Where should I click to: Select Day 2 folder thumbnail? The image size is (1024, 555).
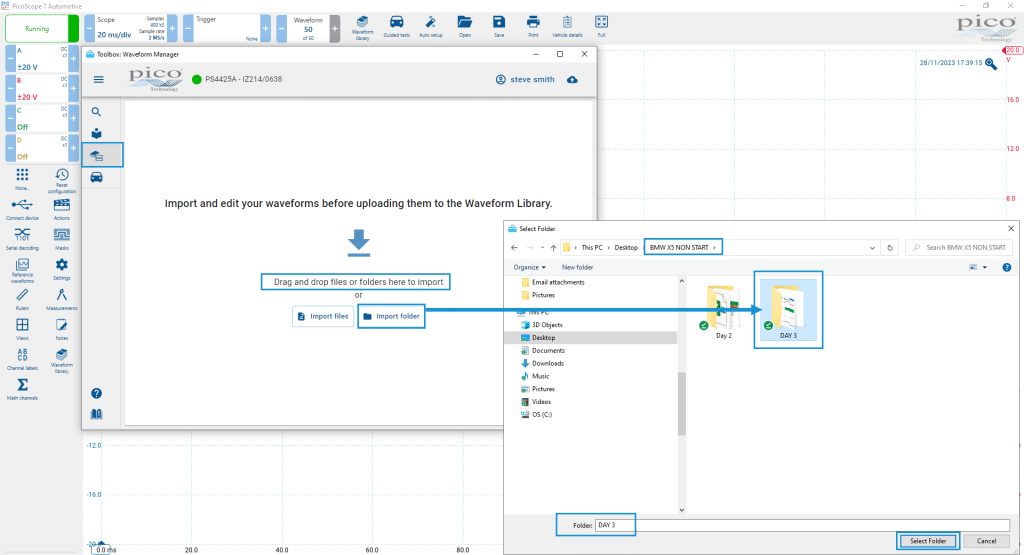pos(723,312)
